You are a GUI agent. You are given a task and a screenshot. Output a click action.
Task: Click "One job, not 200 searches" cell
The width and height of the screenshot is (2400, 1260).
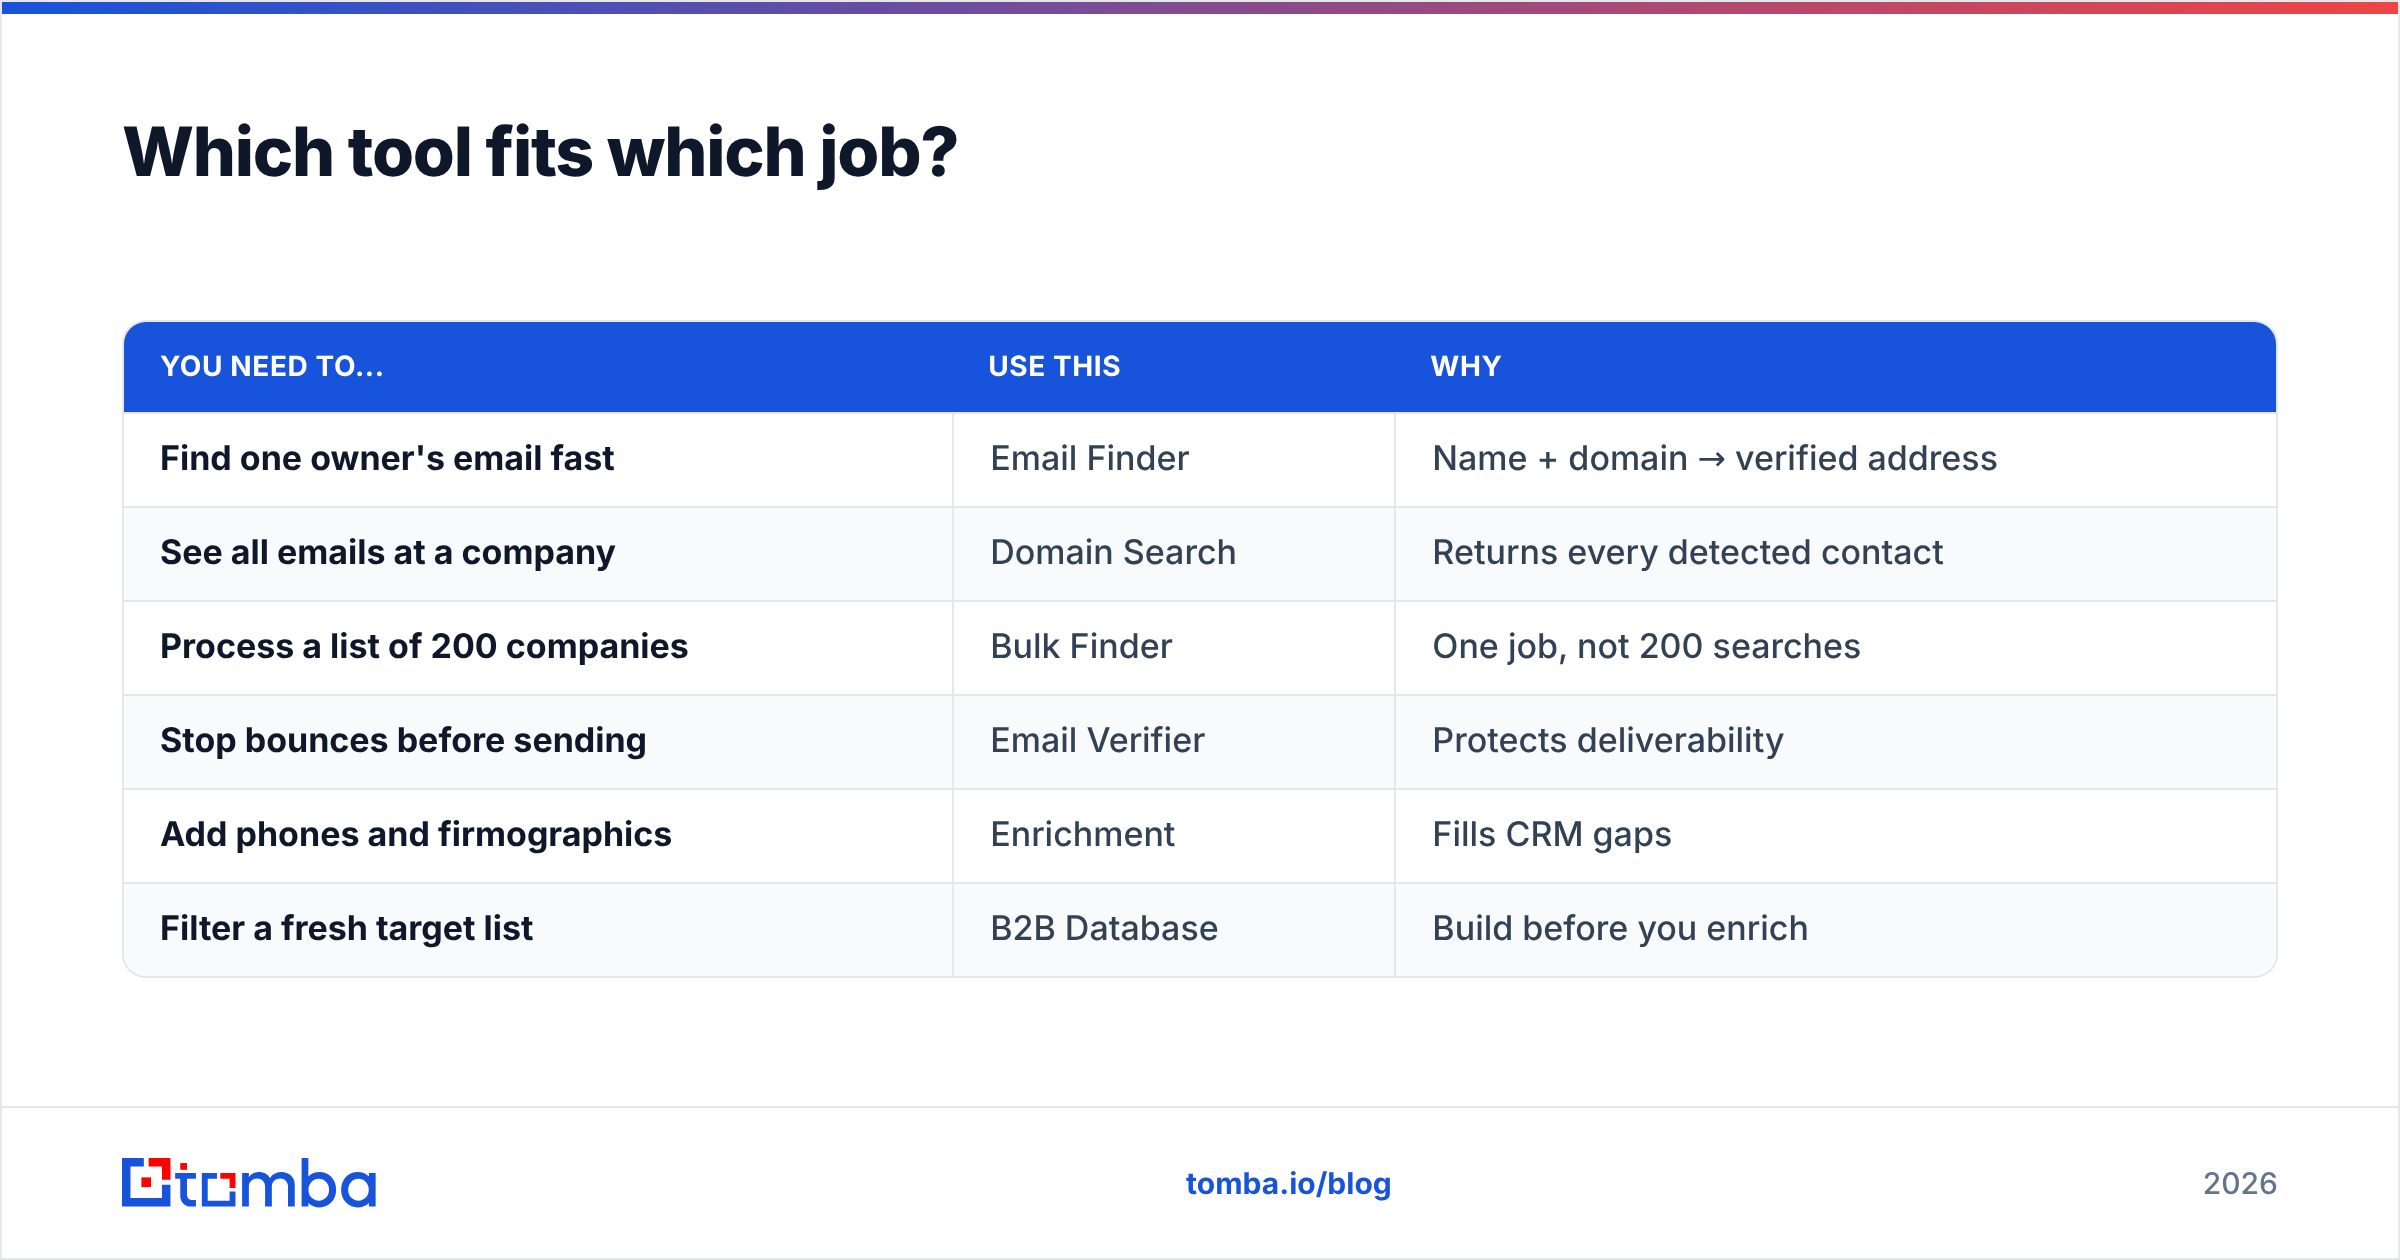(1836, 647)
